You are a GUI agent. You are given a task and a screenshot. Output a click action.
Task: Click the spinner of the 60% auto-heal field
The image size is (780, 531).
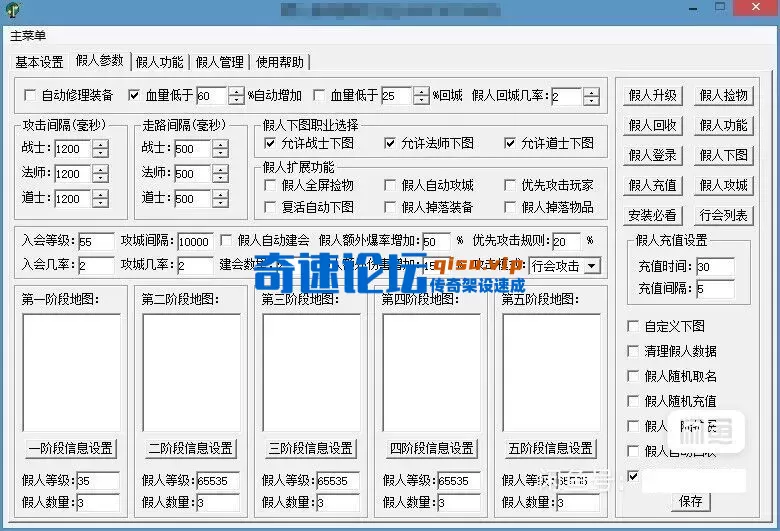pyautogui.click(x=236, y=96)
